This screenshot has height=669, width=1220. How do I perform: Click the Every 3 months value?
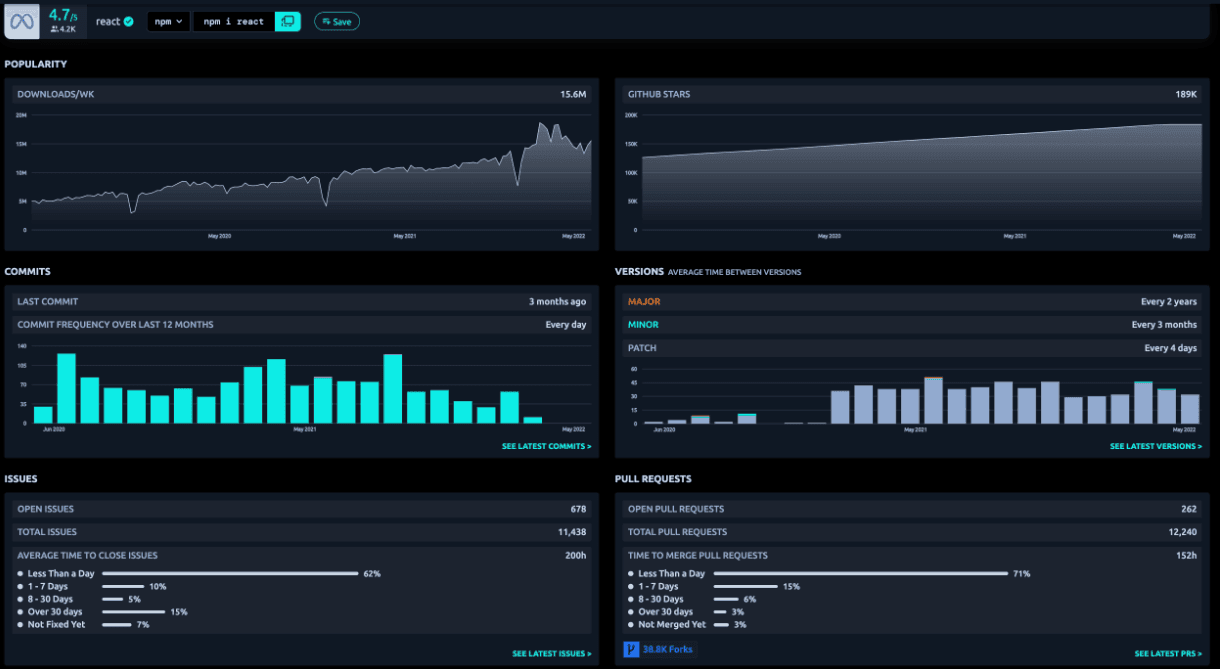pyautogui.click(x=1164, y=324)
